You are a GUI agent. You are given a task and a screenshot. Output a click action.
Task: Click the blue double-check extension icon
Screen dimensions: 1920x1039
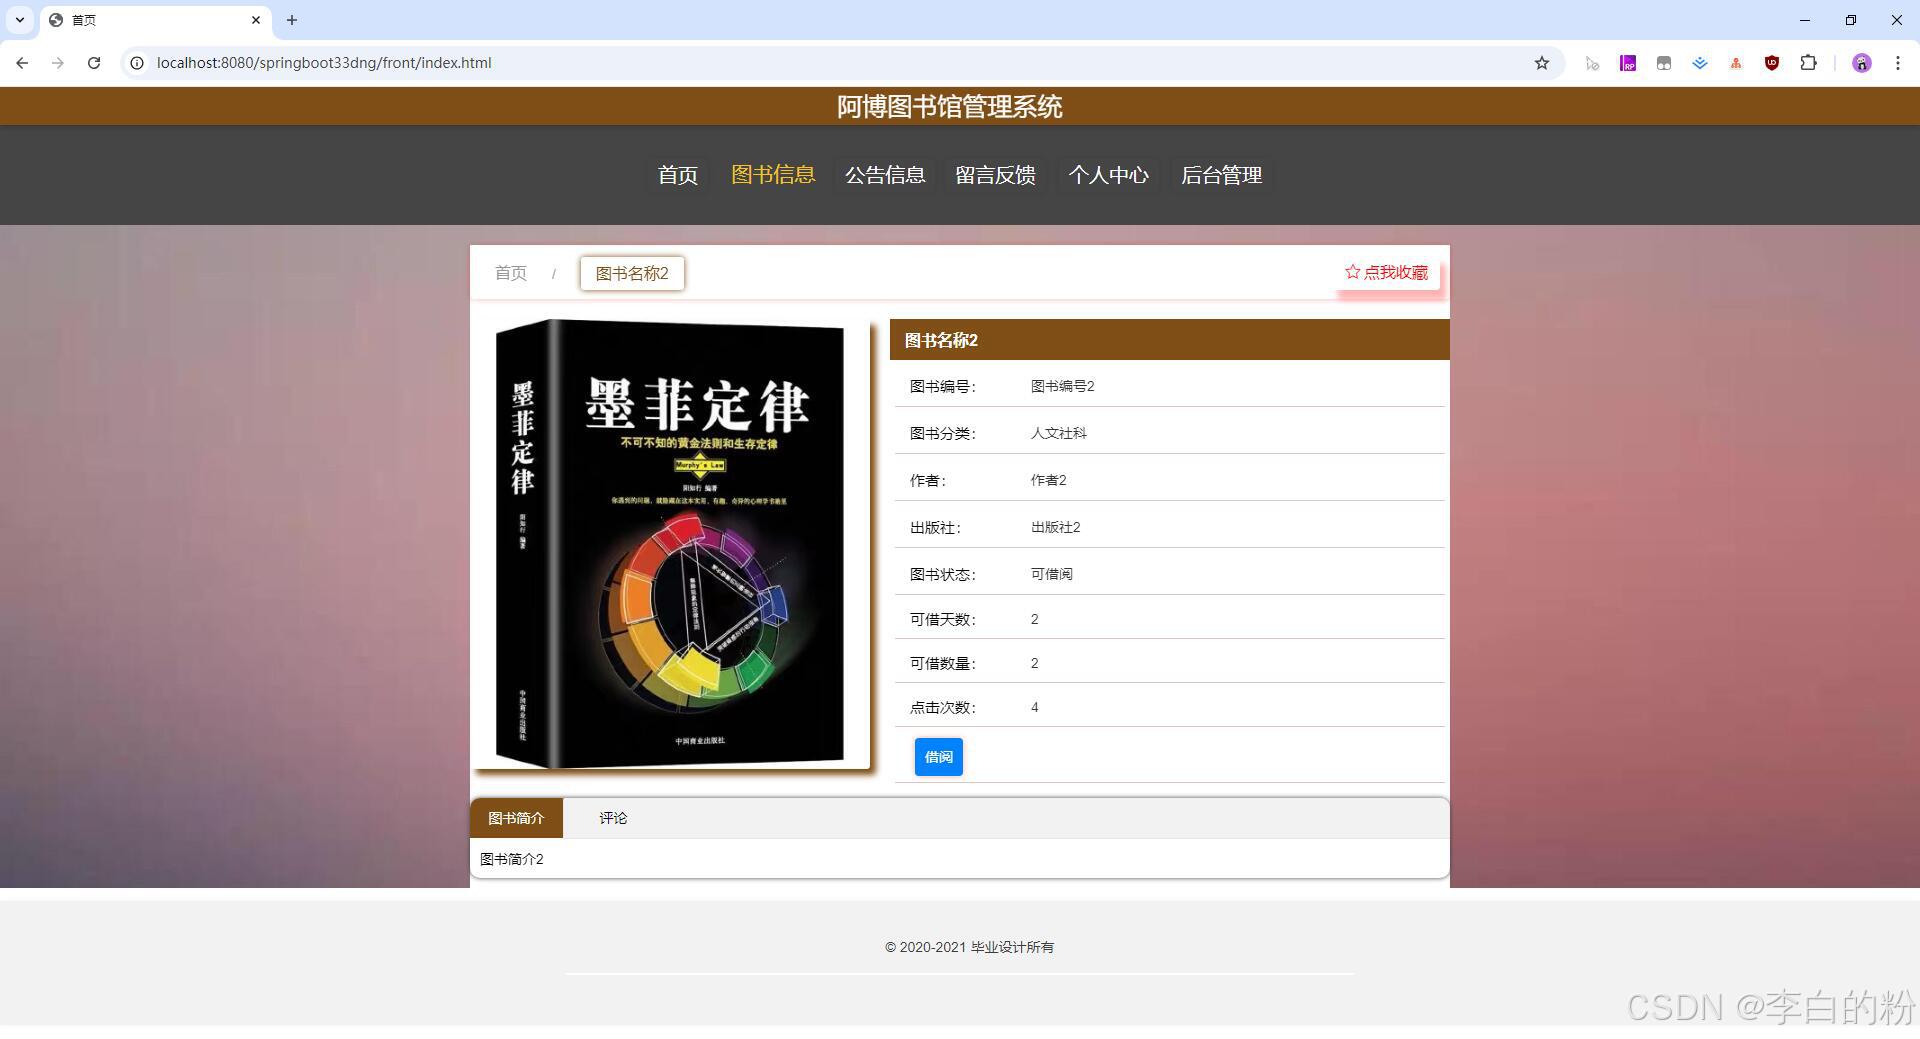pos(1700,63)
